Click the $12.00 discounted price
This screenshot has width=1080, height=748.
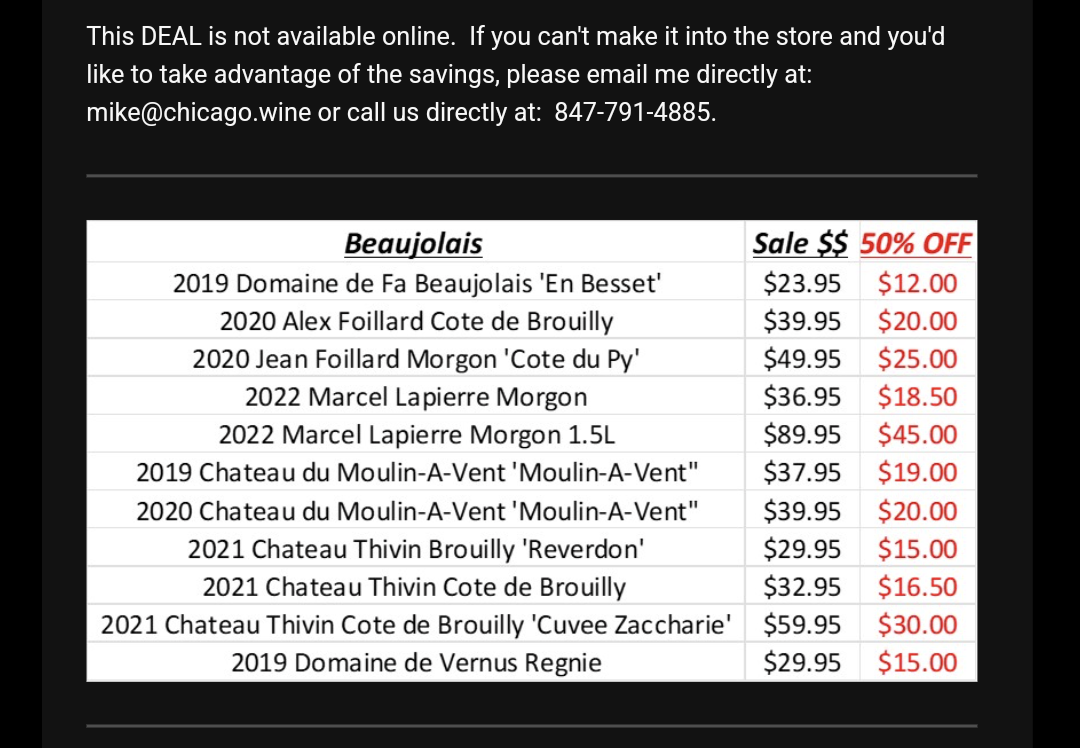click(x=917, y=283)
